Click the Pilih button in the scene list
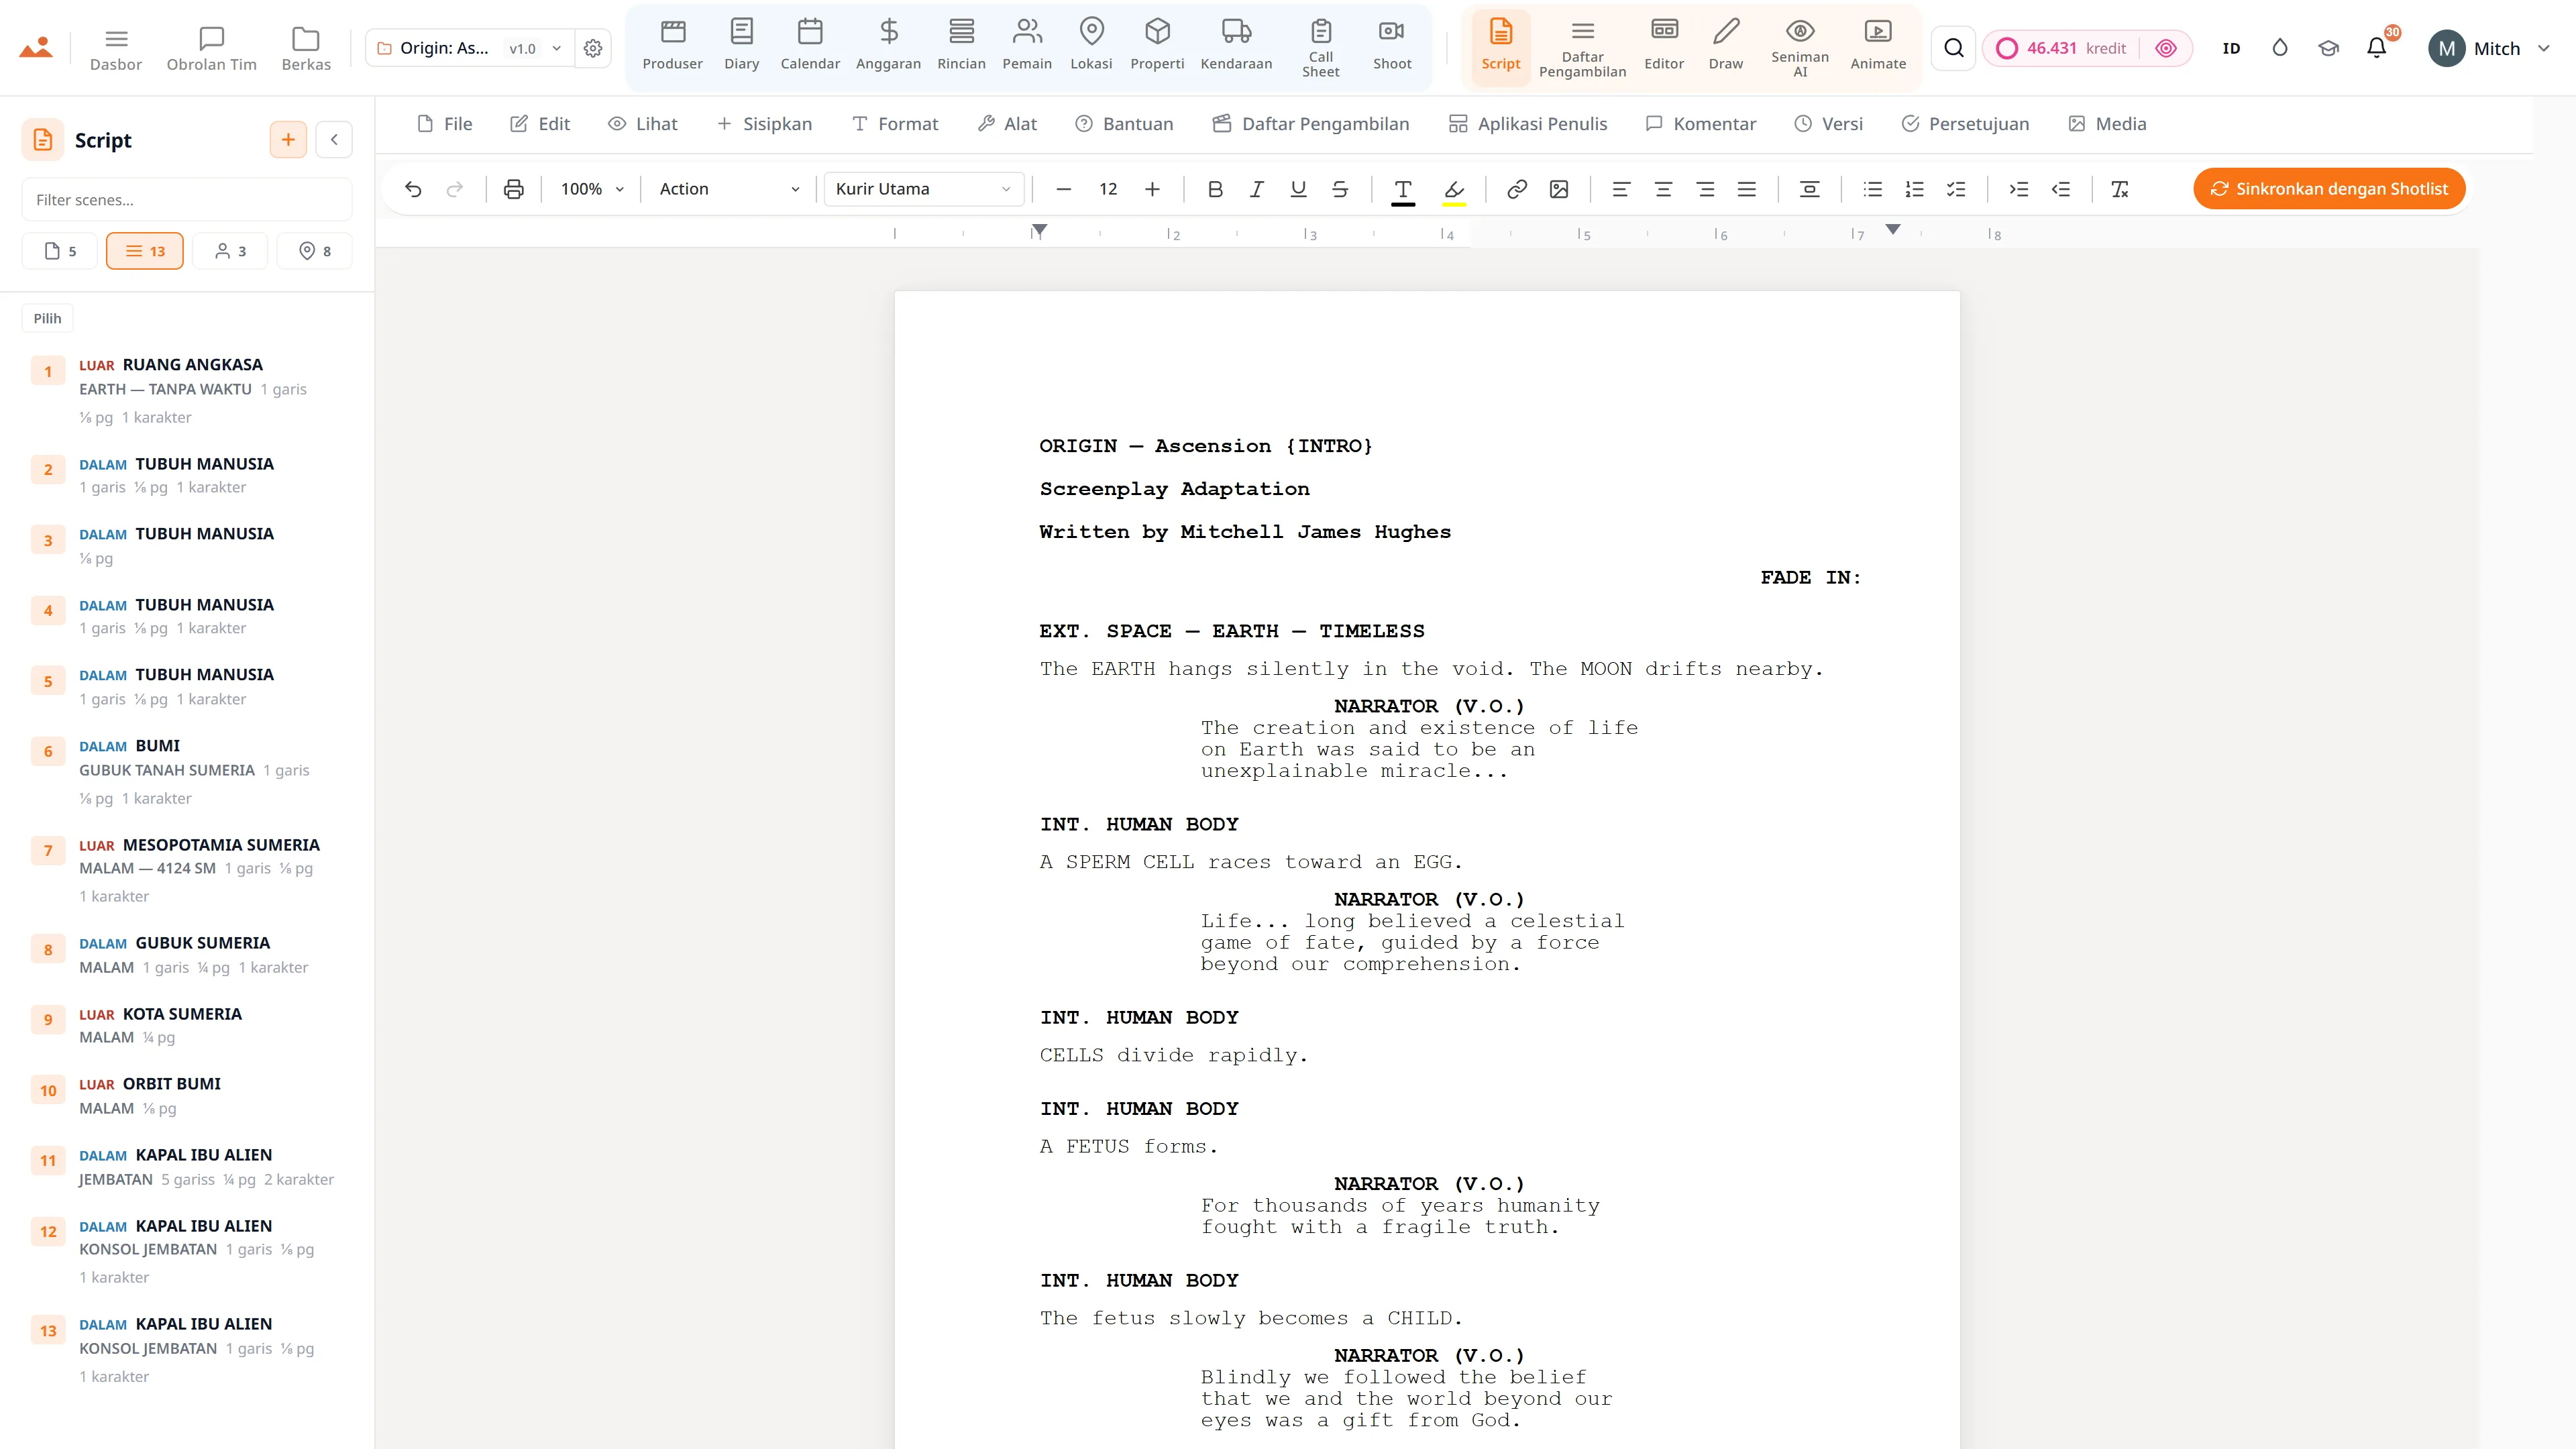 [x=47, y=318]
